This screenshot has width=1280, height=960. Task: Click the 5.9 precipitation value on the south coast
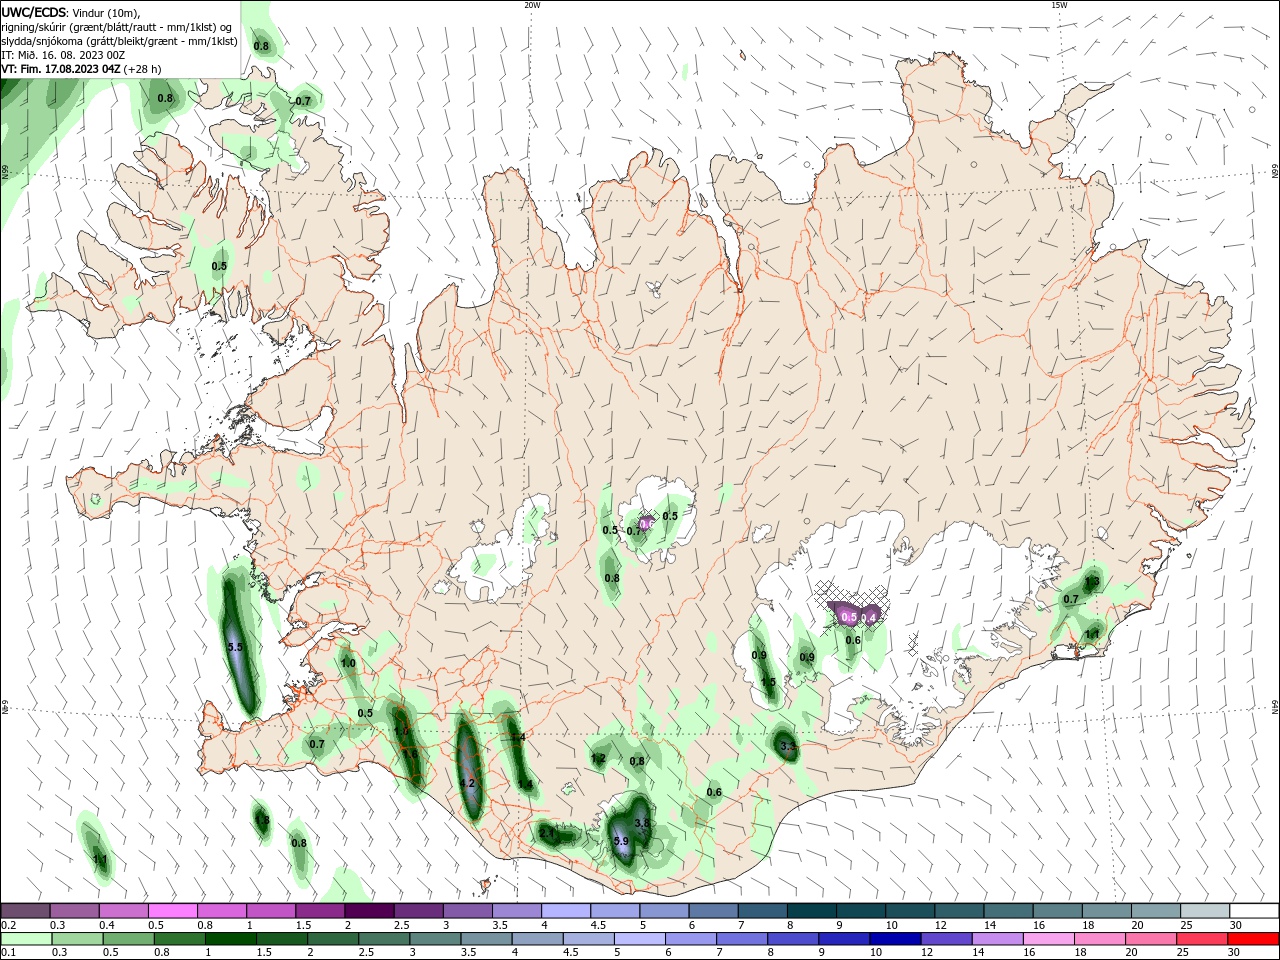coord(621,841)
